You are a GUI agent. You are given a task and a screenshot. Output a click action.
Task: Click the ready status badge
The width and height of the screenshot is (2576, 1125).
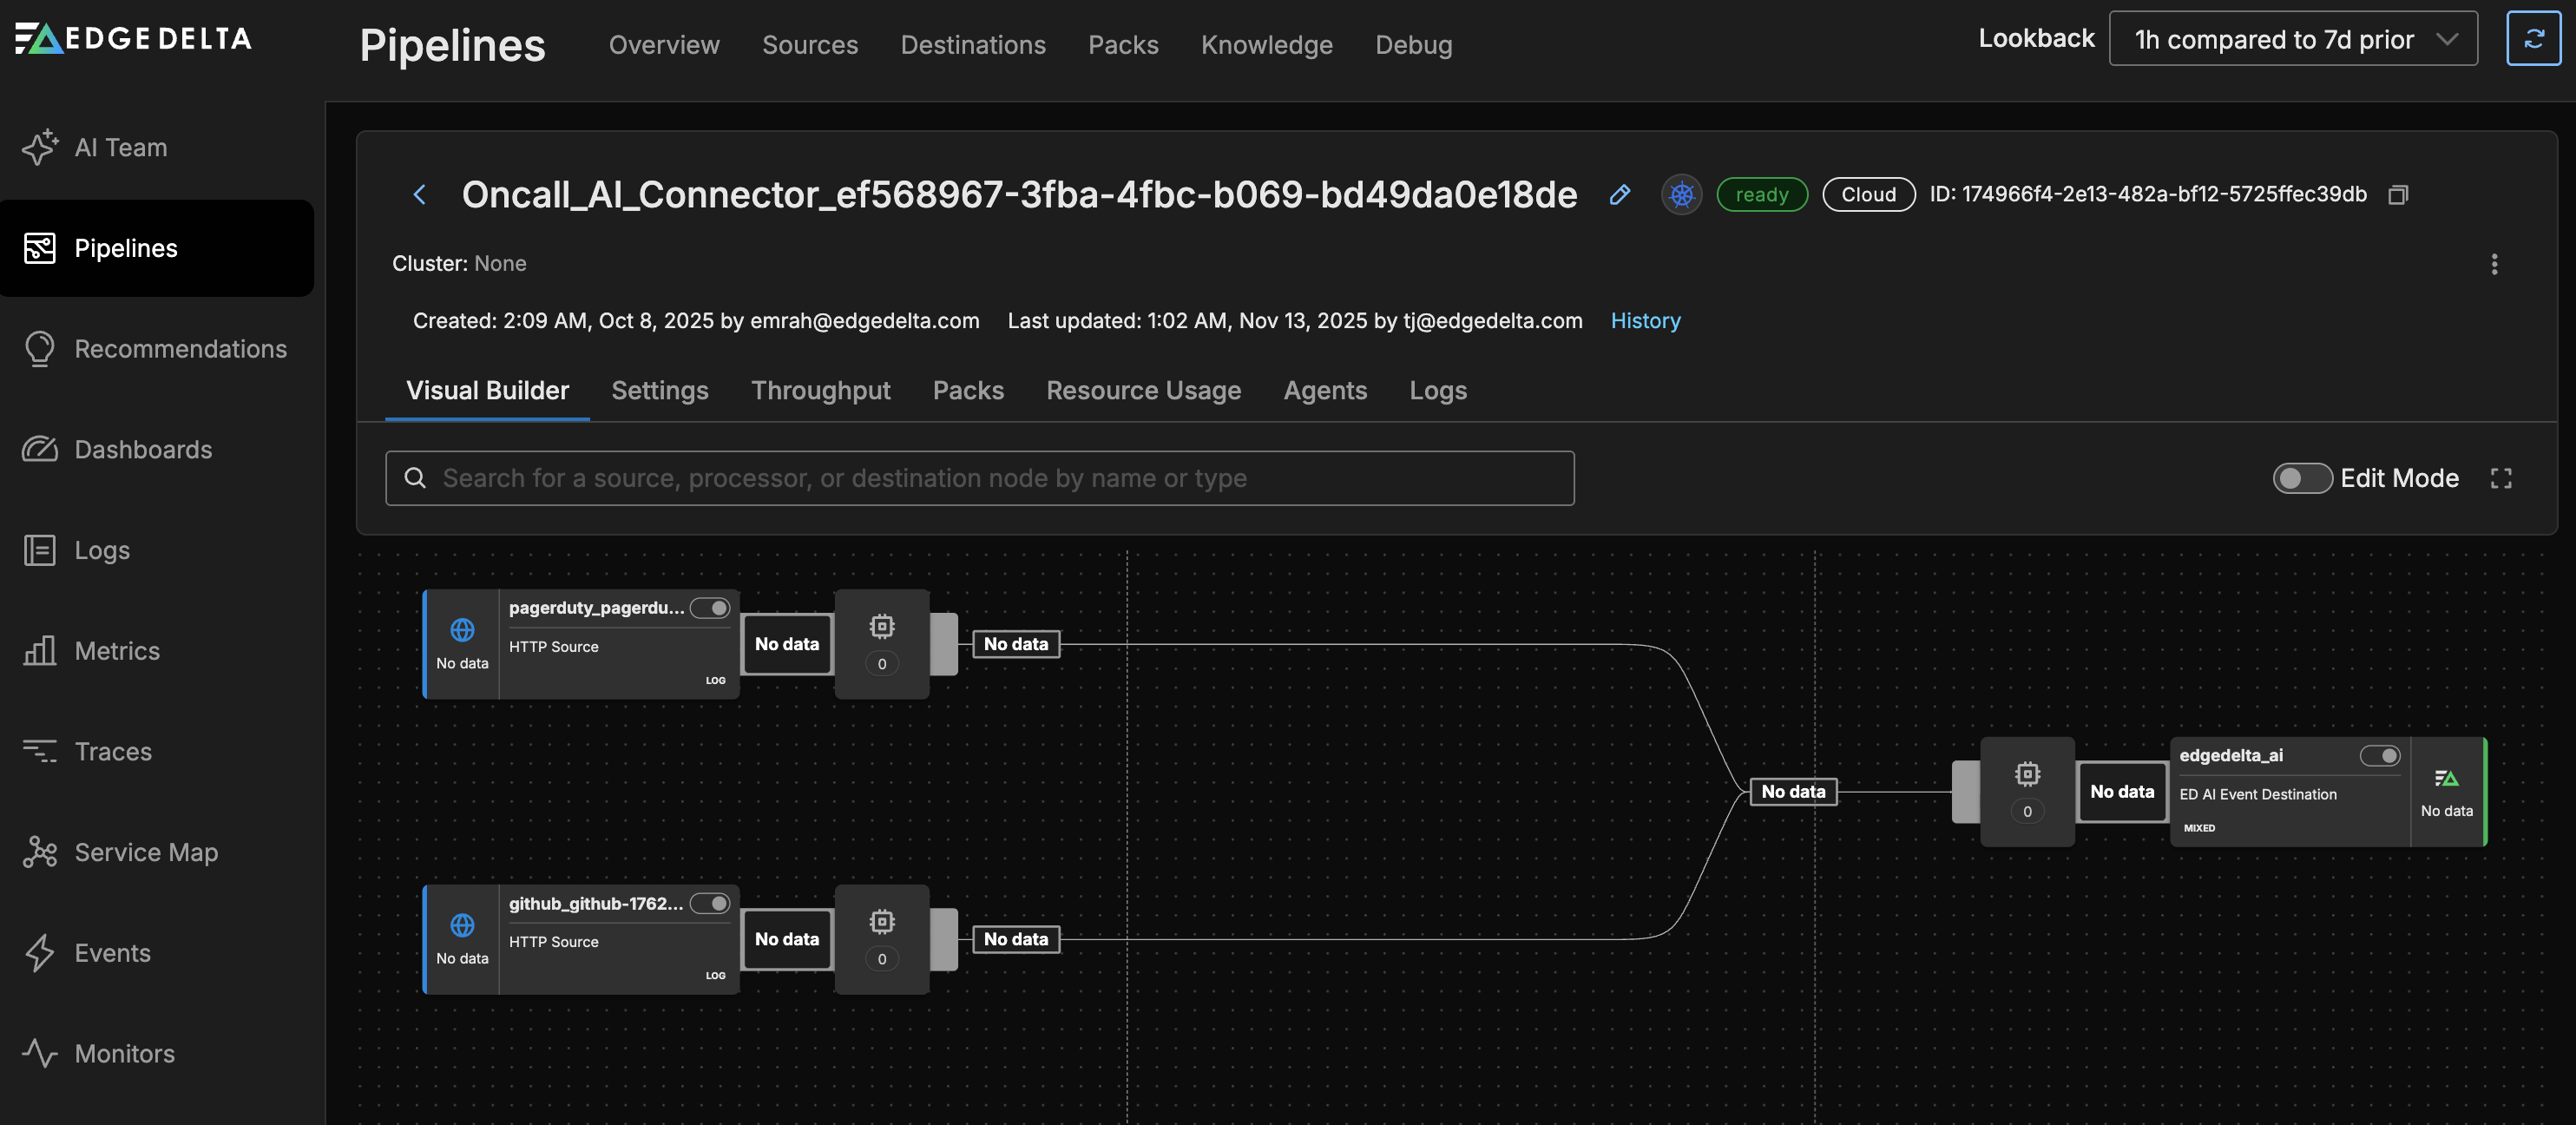coord(1762,194)
